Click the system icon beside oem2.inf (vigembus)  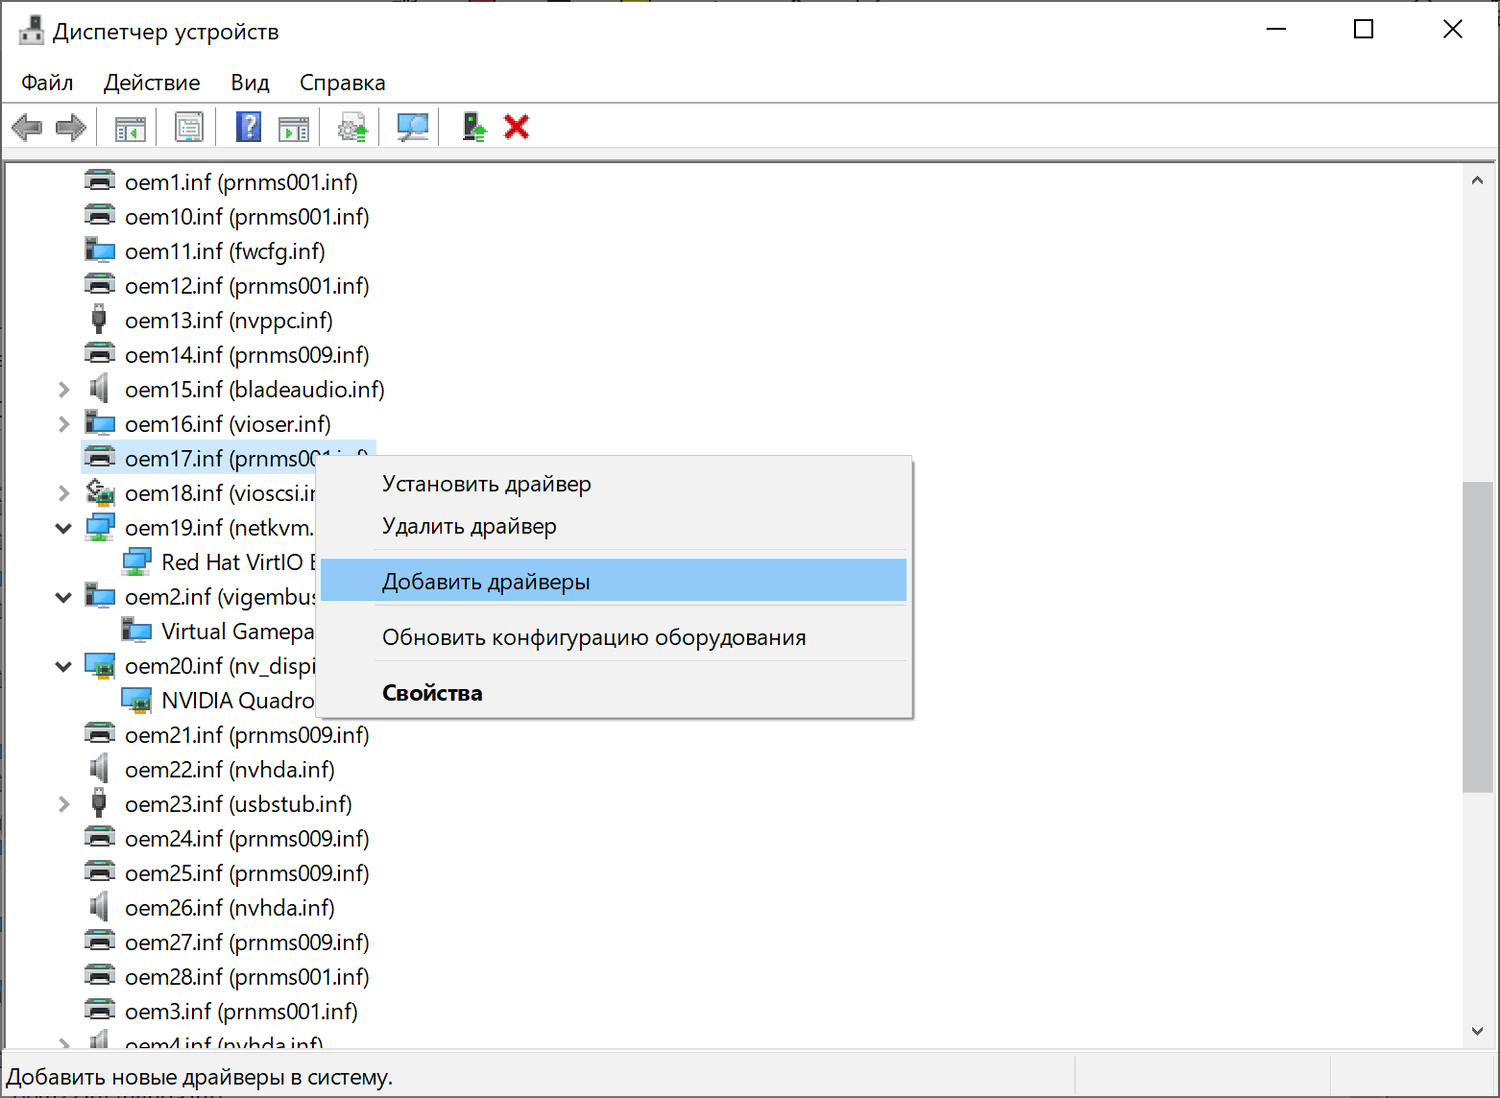pyautogui.click(x=100, y=596)
